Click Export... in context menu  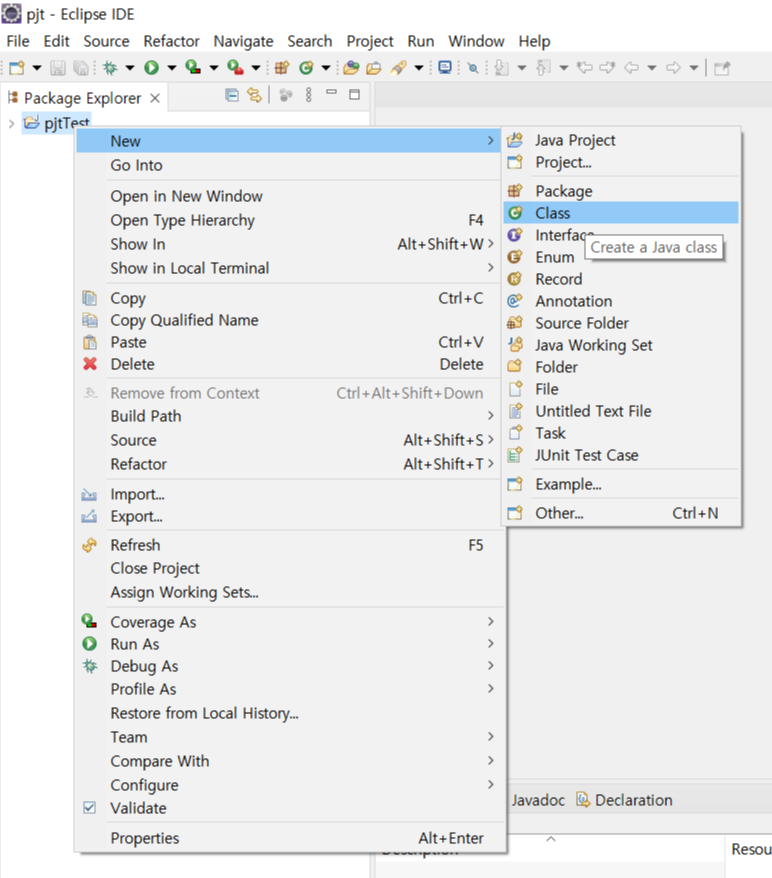click(288, 516)
